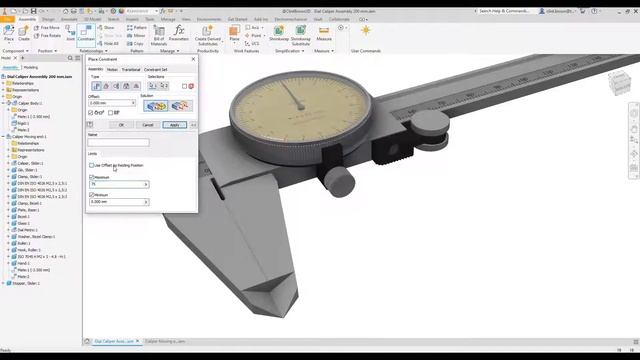Collapse the Caliper Moving end:1 node
Screen dimensions: 640x360
[4, 137]
